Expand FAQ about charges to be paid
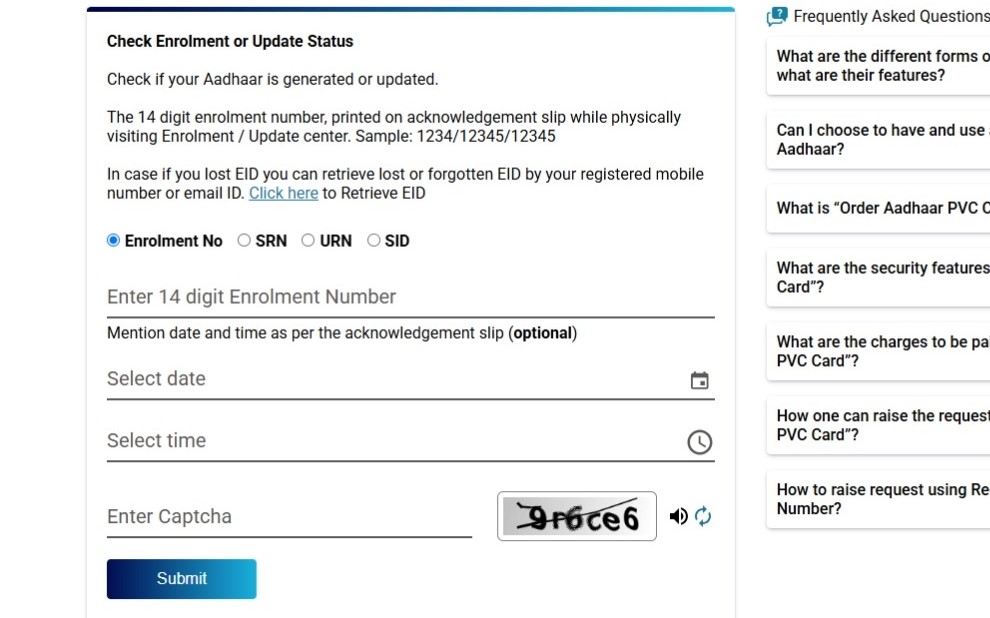The height and width of the screenshot is (618, 990). 878,351
